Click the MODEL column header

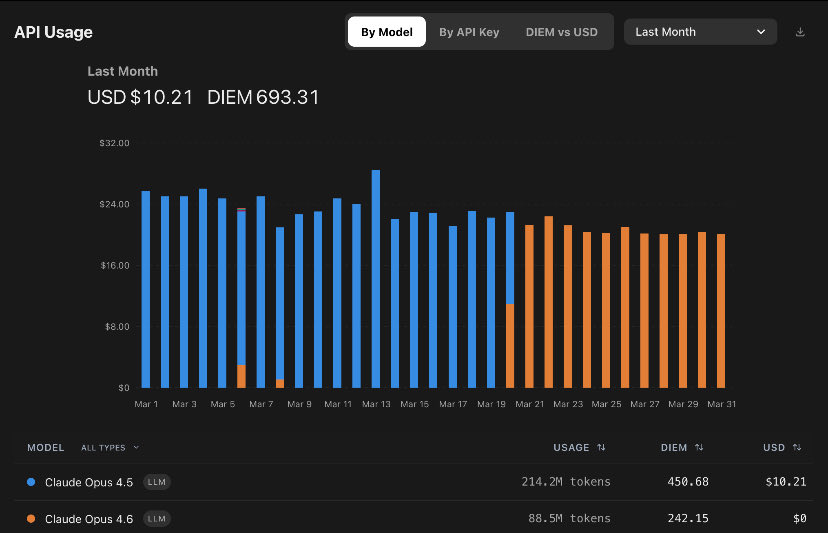pyautogui.click(x=45, y=447)
